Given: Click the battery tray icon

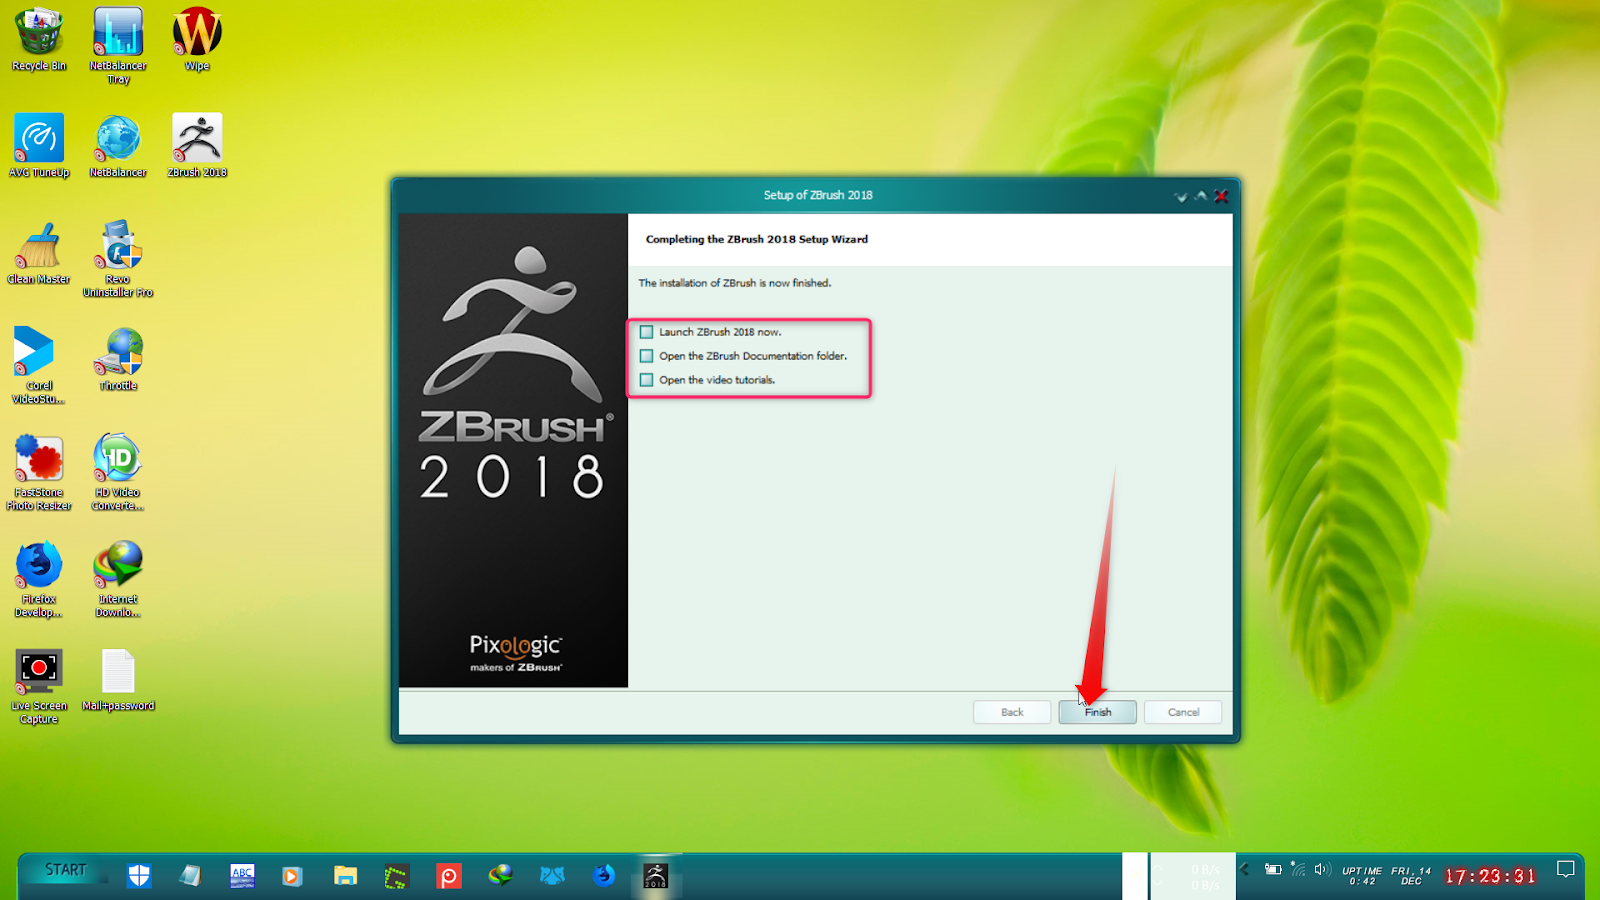Looking at the screenshot, I should [1273, 870].
